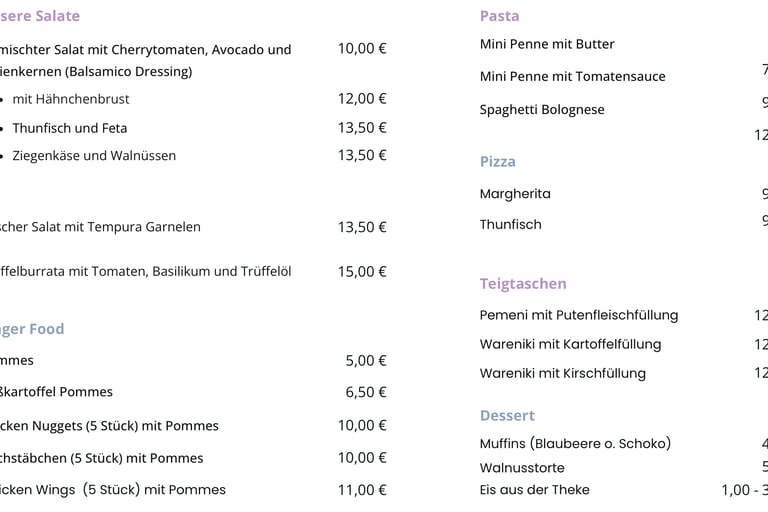Click Eis aus der Theke
The width and height of the screenshot is (768, 512).
click(534, 489)
